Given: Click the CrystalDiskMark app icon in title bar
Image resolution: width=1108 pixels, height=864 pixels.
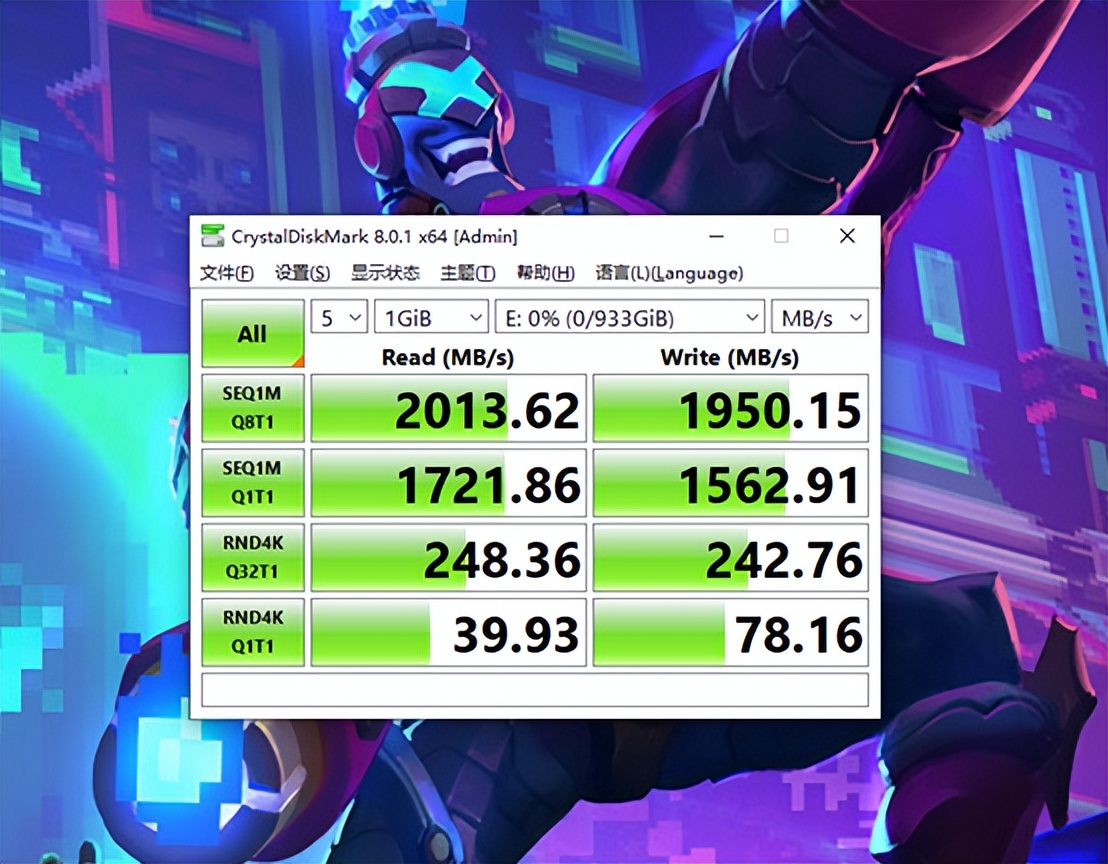Looking at the screenshot, I should coord(213,236).
